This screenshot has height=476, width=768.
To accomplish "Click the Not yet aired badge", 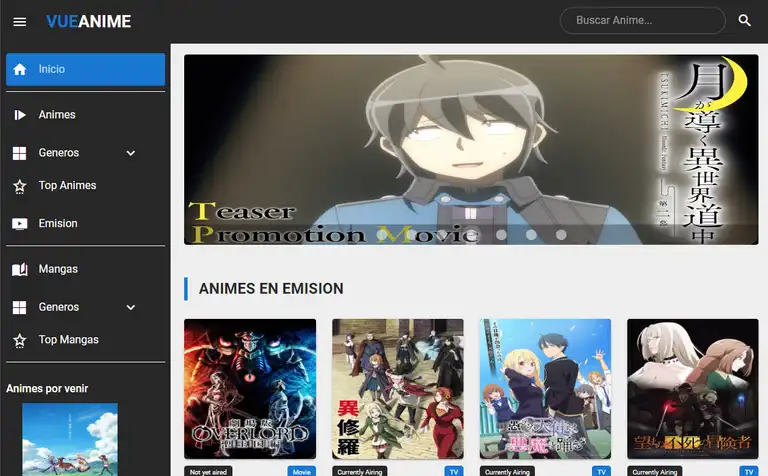I will (x=208, y=472).
